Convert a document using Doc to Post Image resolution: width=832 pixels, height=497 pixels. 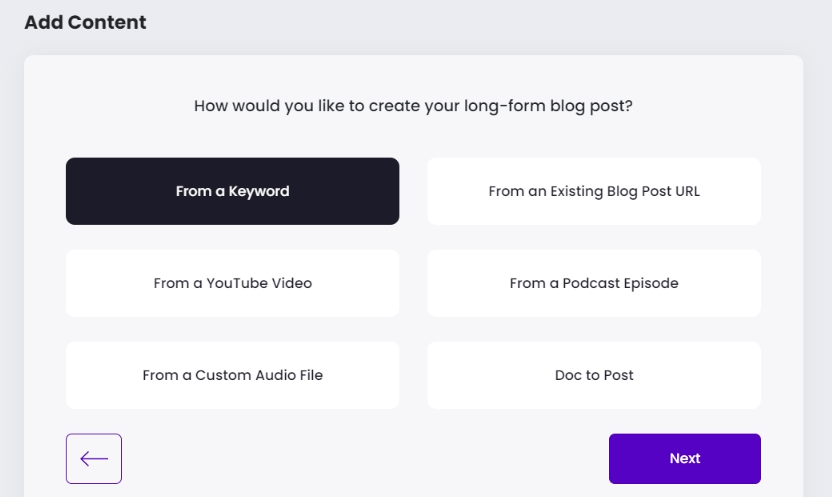(594, 375)
